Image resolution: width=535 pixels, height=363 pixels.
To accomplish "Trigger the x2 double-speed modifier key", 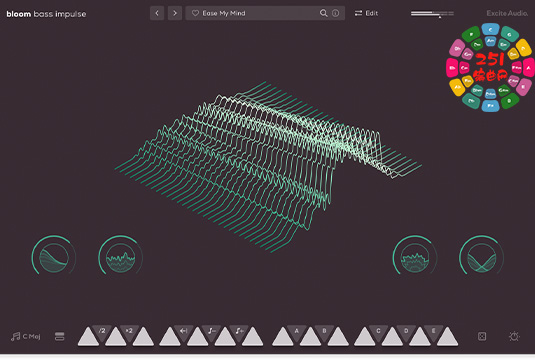I will 129,331.
